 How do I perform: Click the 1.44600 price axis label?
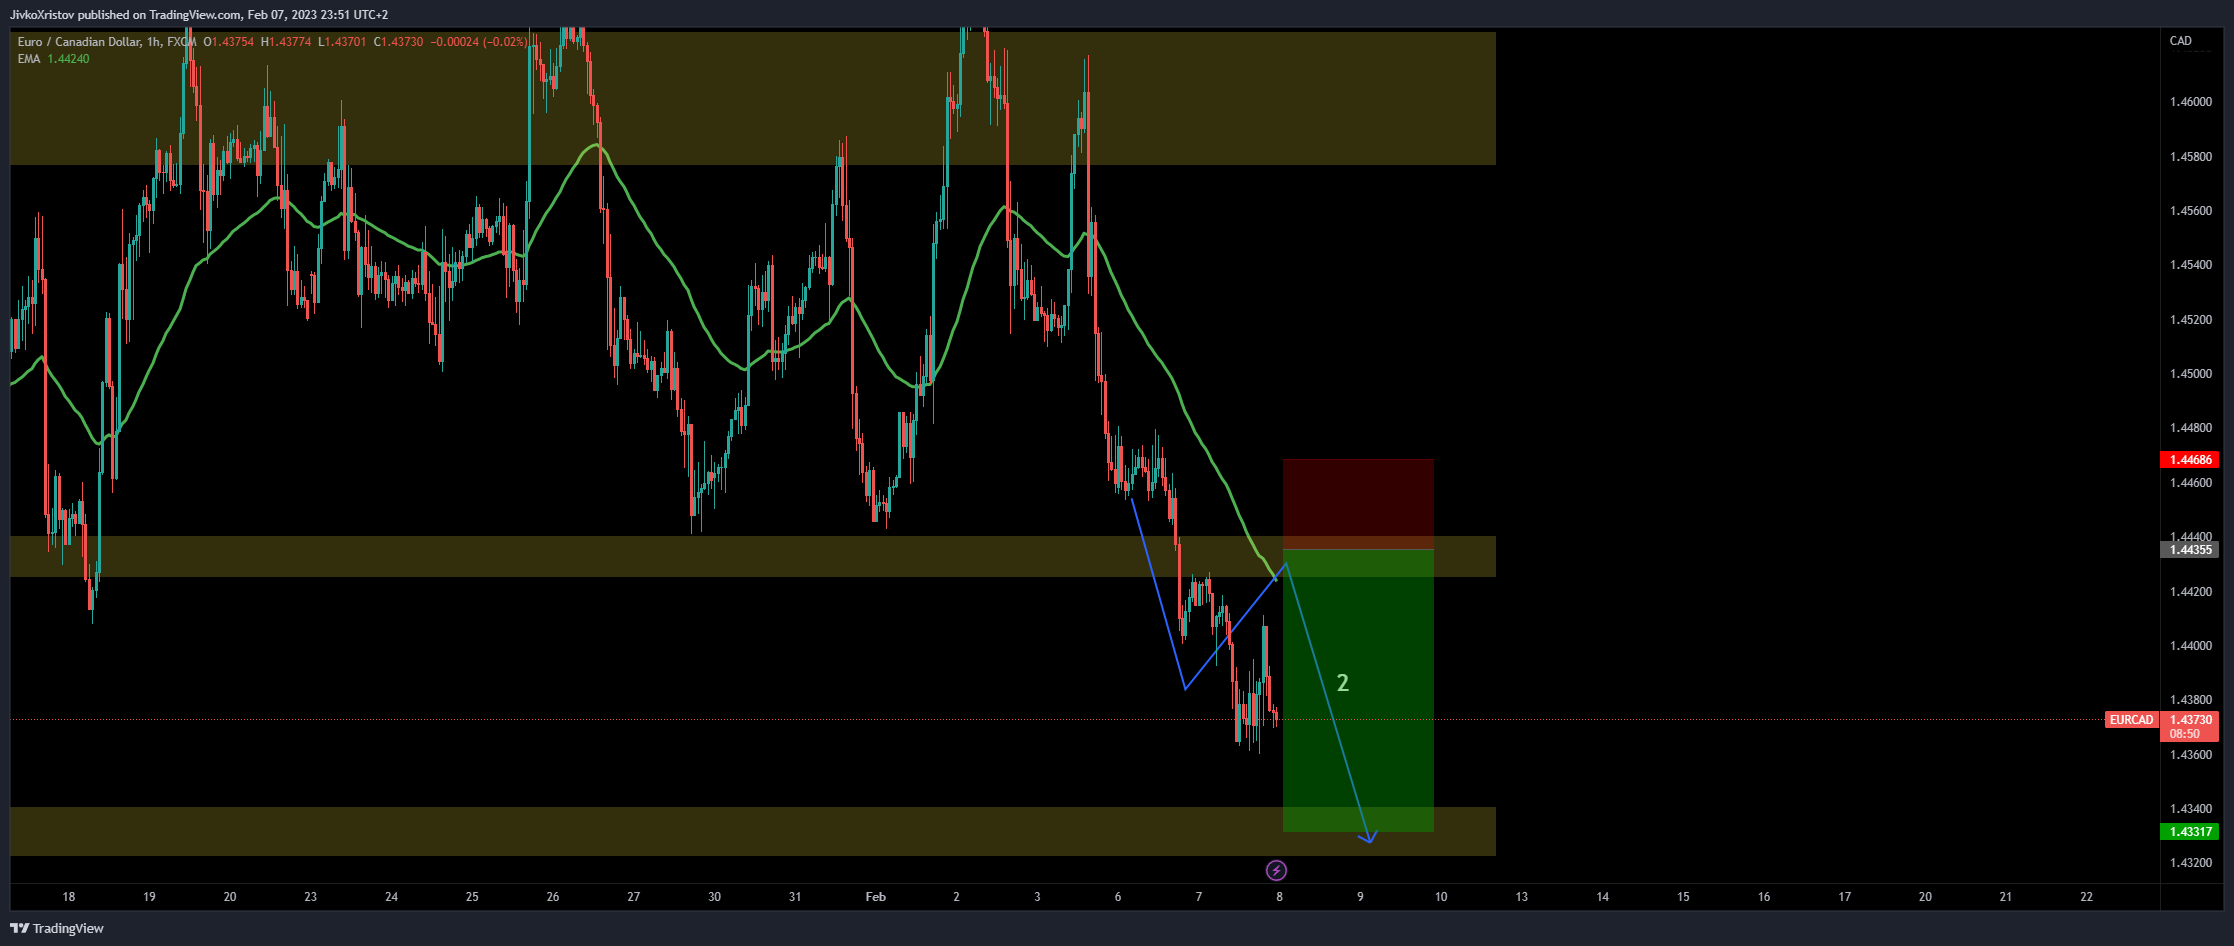(x=2191, y=483)
